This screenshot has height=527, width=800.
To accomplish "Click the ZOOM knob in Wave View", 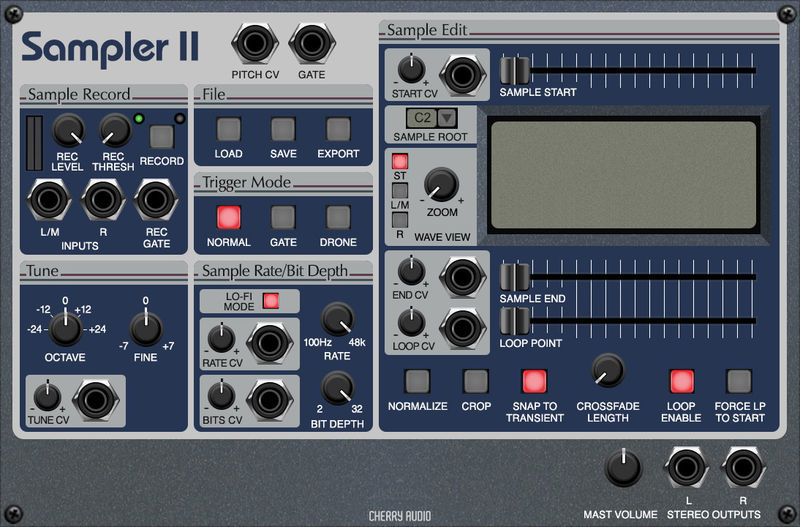I will coord(441,183).
